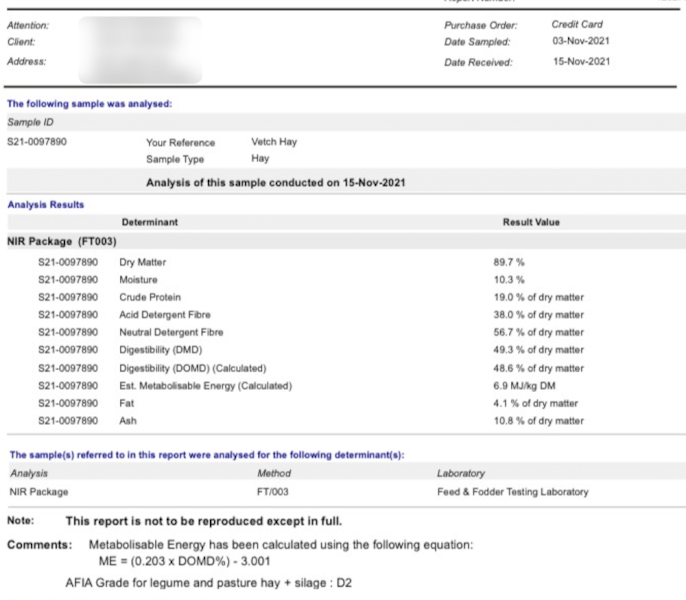This screenshot has height=600, width=686.
Task: Select the Feed & Fodder Testing Laboratory text
Action: [x=512, y=491]
